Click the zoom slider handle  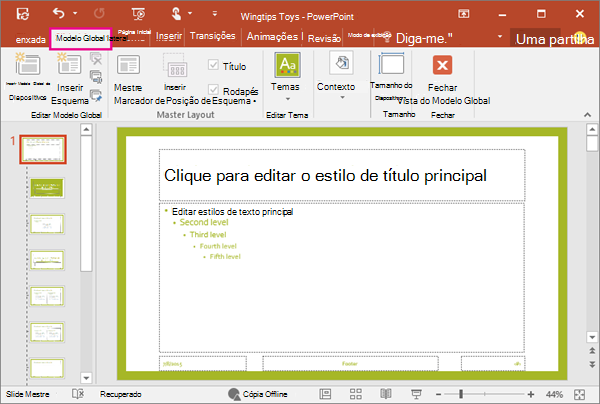(x=461, y=394)
